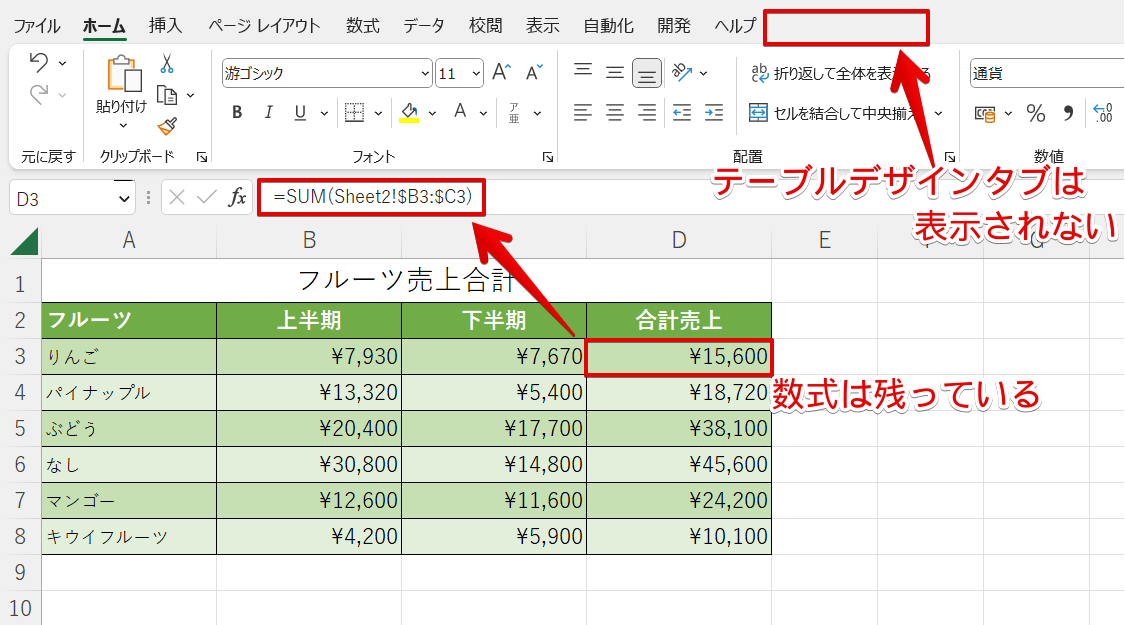
Task: Align cell content to top
Action: click(x=583, y=72)
